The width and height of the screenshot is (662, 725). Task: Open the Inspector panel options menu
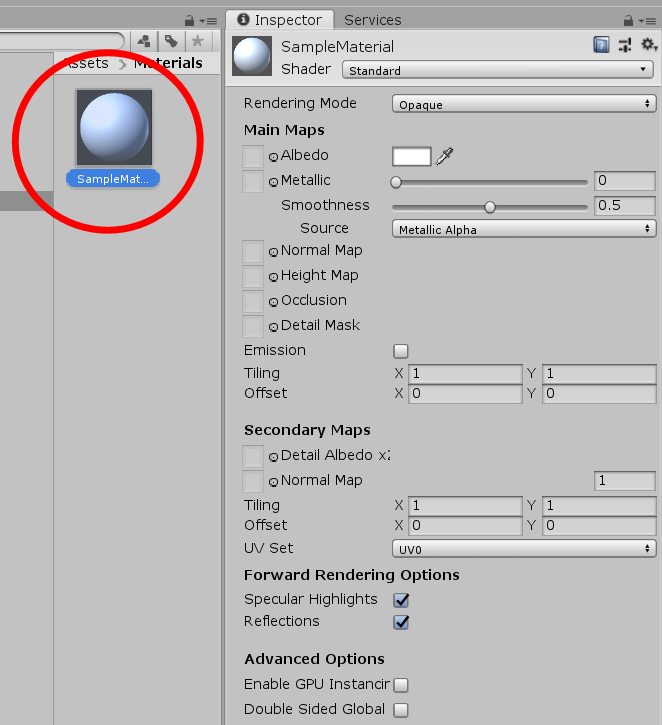point(647,21)
